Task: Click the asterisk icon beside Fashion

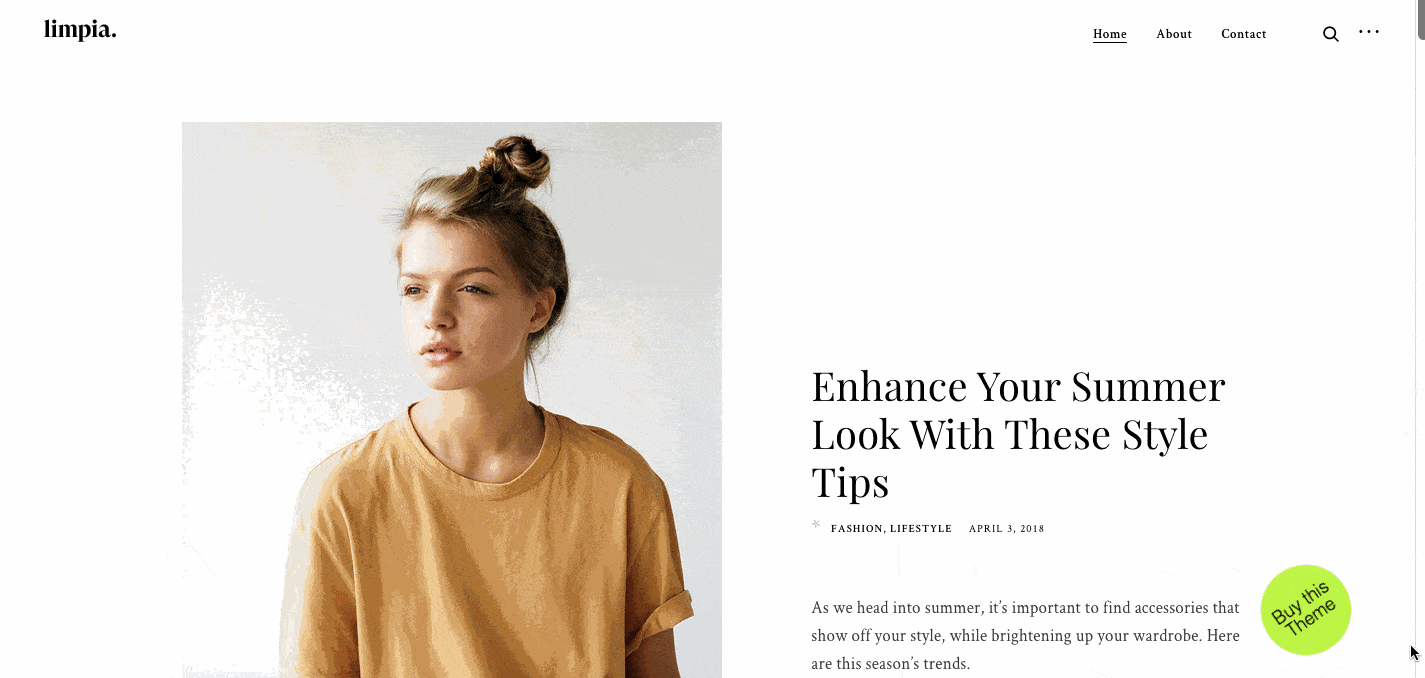Action: pyautogui.click(x=816, y=525)
